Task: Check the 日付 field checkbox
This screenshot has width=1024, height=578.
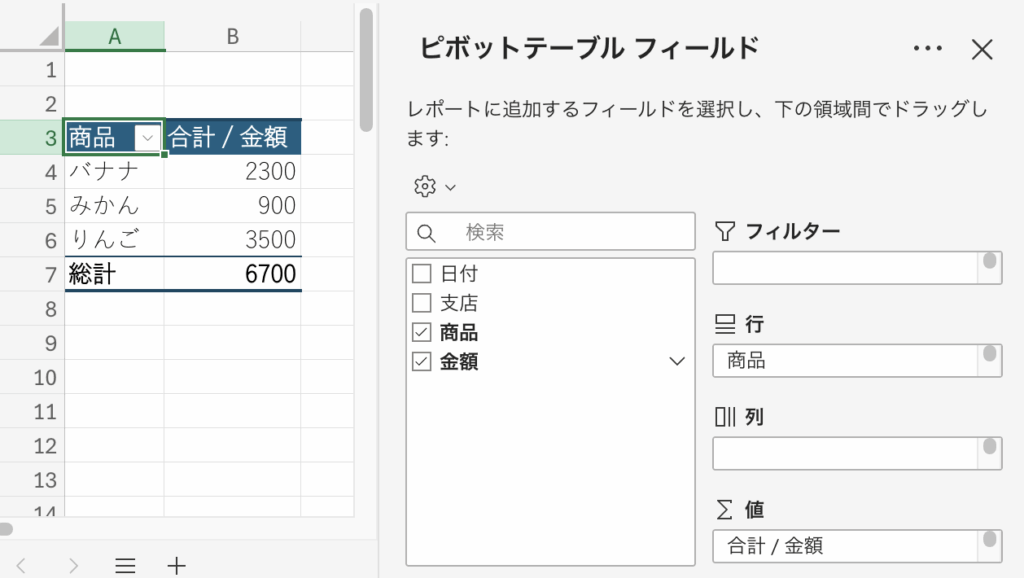Action: coord(421,273)
